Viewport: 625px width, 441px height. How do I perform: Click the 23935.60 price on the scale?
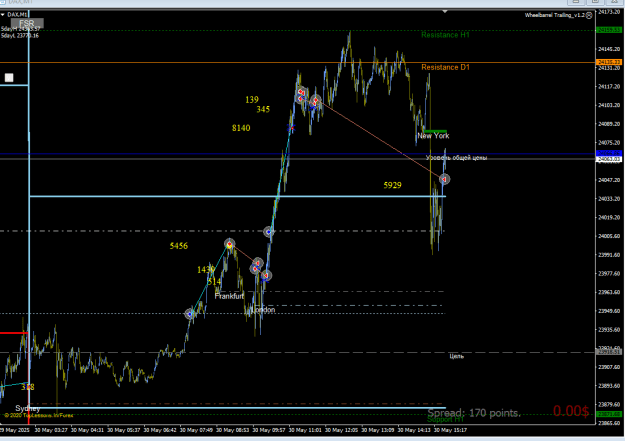point(609,329)
